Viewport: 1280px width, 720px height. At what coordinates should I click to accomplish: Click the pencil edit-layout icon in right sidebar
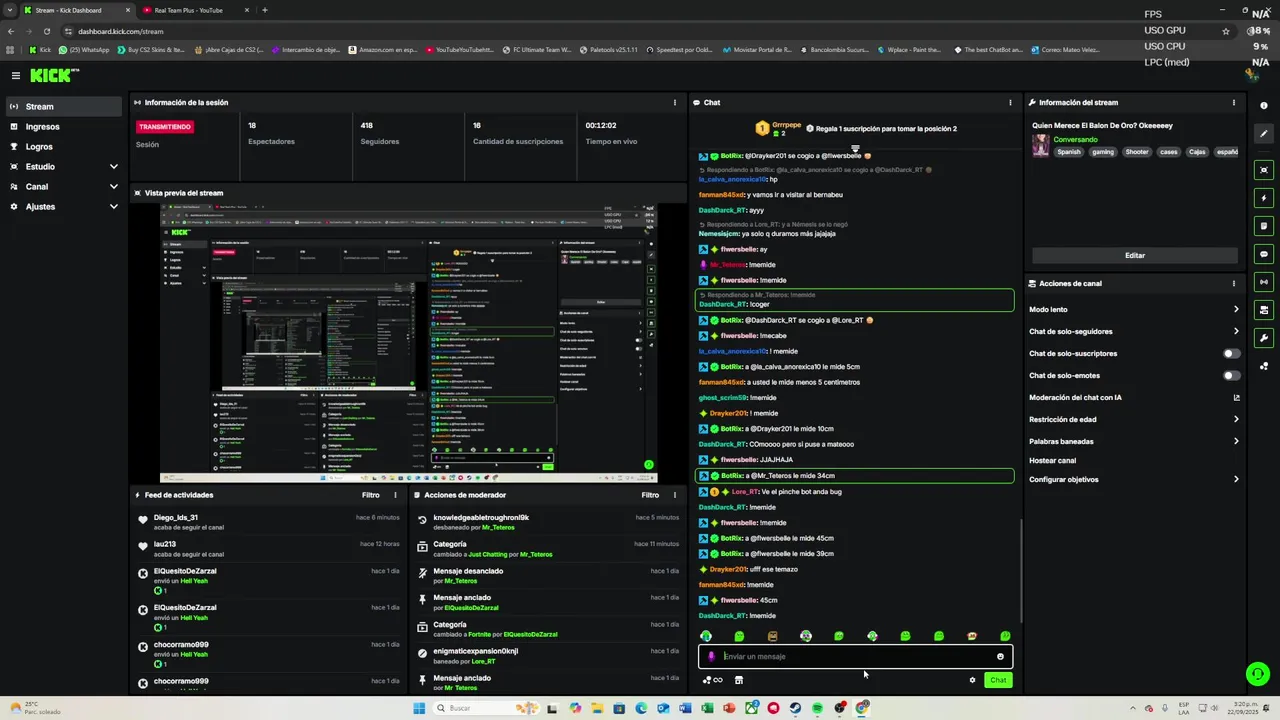pos(1264,133)
